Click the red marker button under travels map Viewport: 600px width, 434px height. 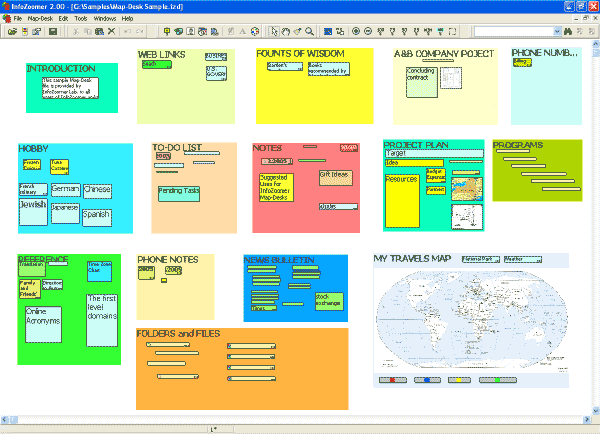(393, 380)
